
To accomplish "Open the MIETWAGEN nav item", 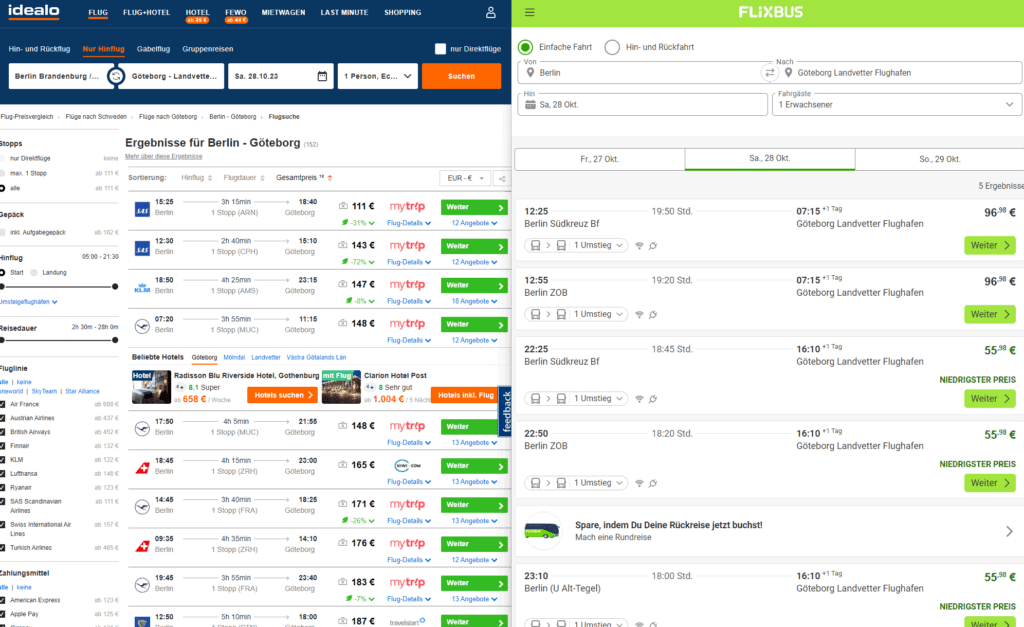I will (283, 12).
